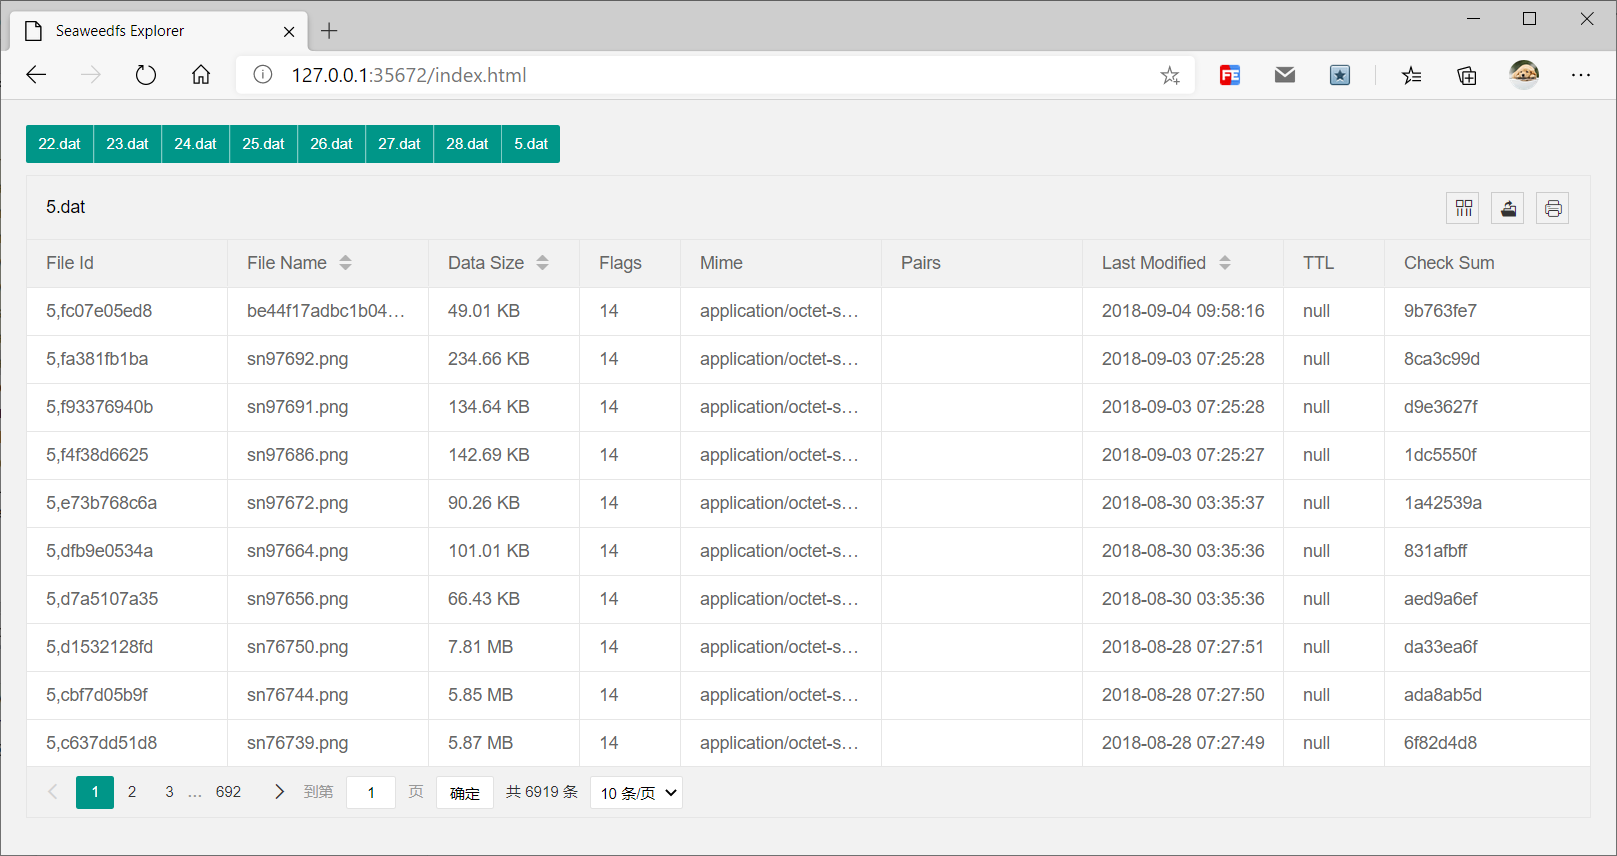Click file name sn97672.png
Image resolution: width=1617 pixels, height=856 pixels.
tap(298, 503)
